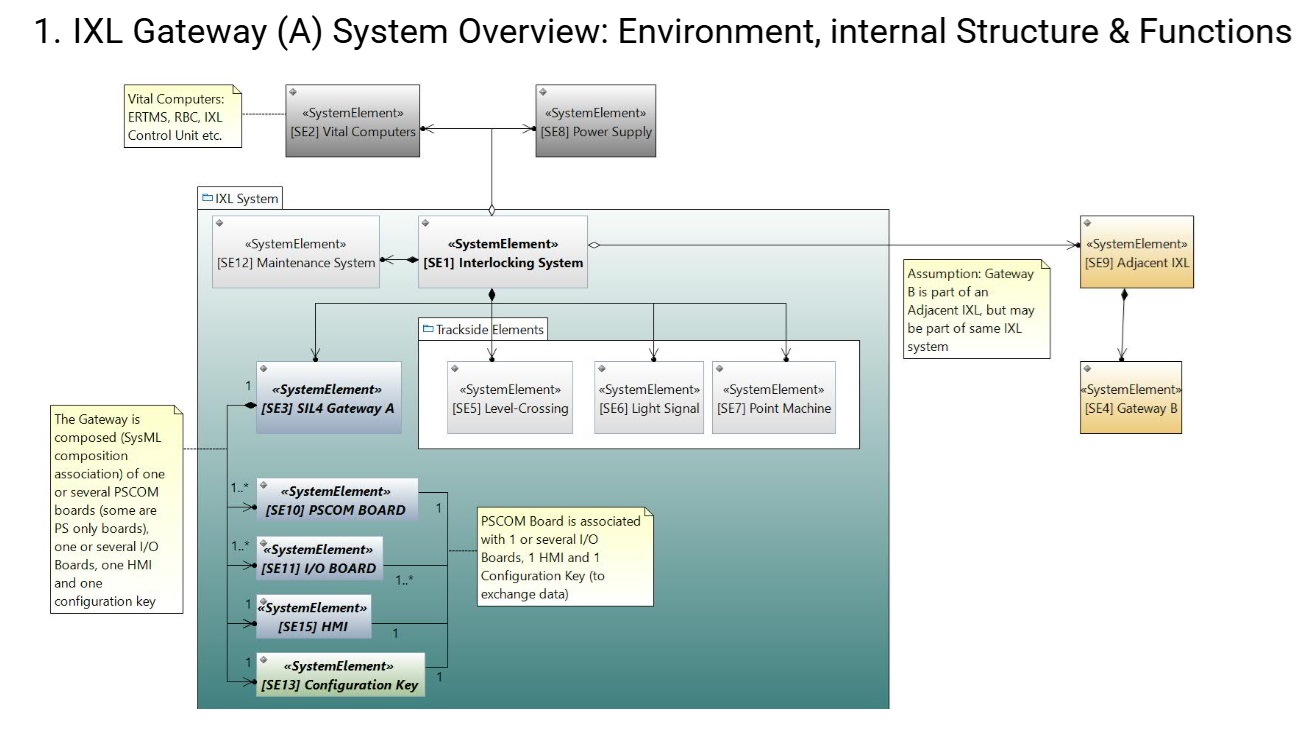
Task: Select the [SE15] HMI block
Action: click(314, 616)
